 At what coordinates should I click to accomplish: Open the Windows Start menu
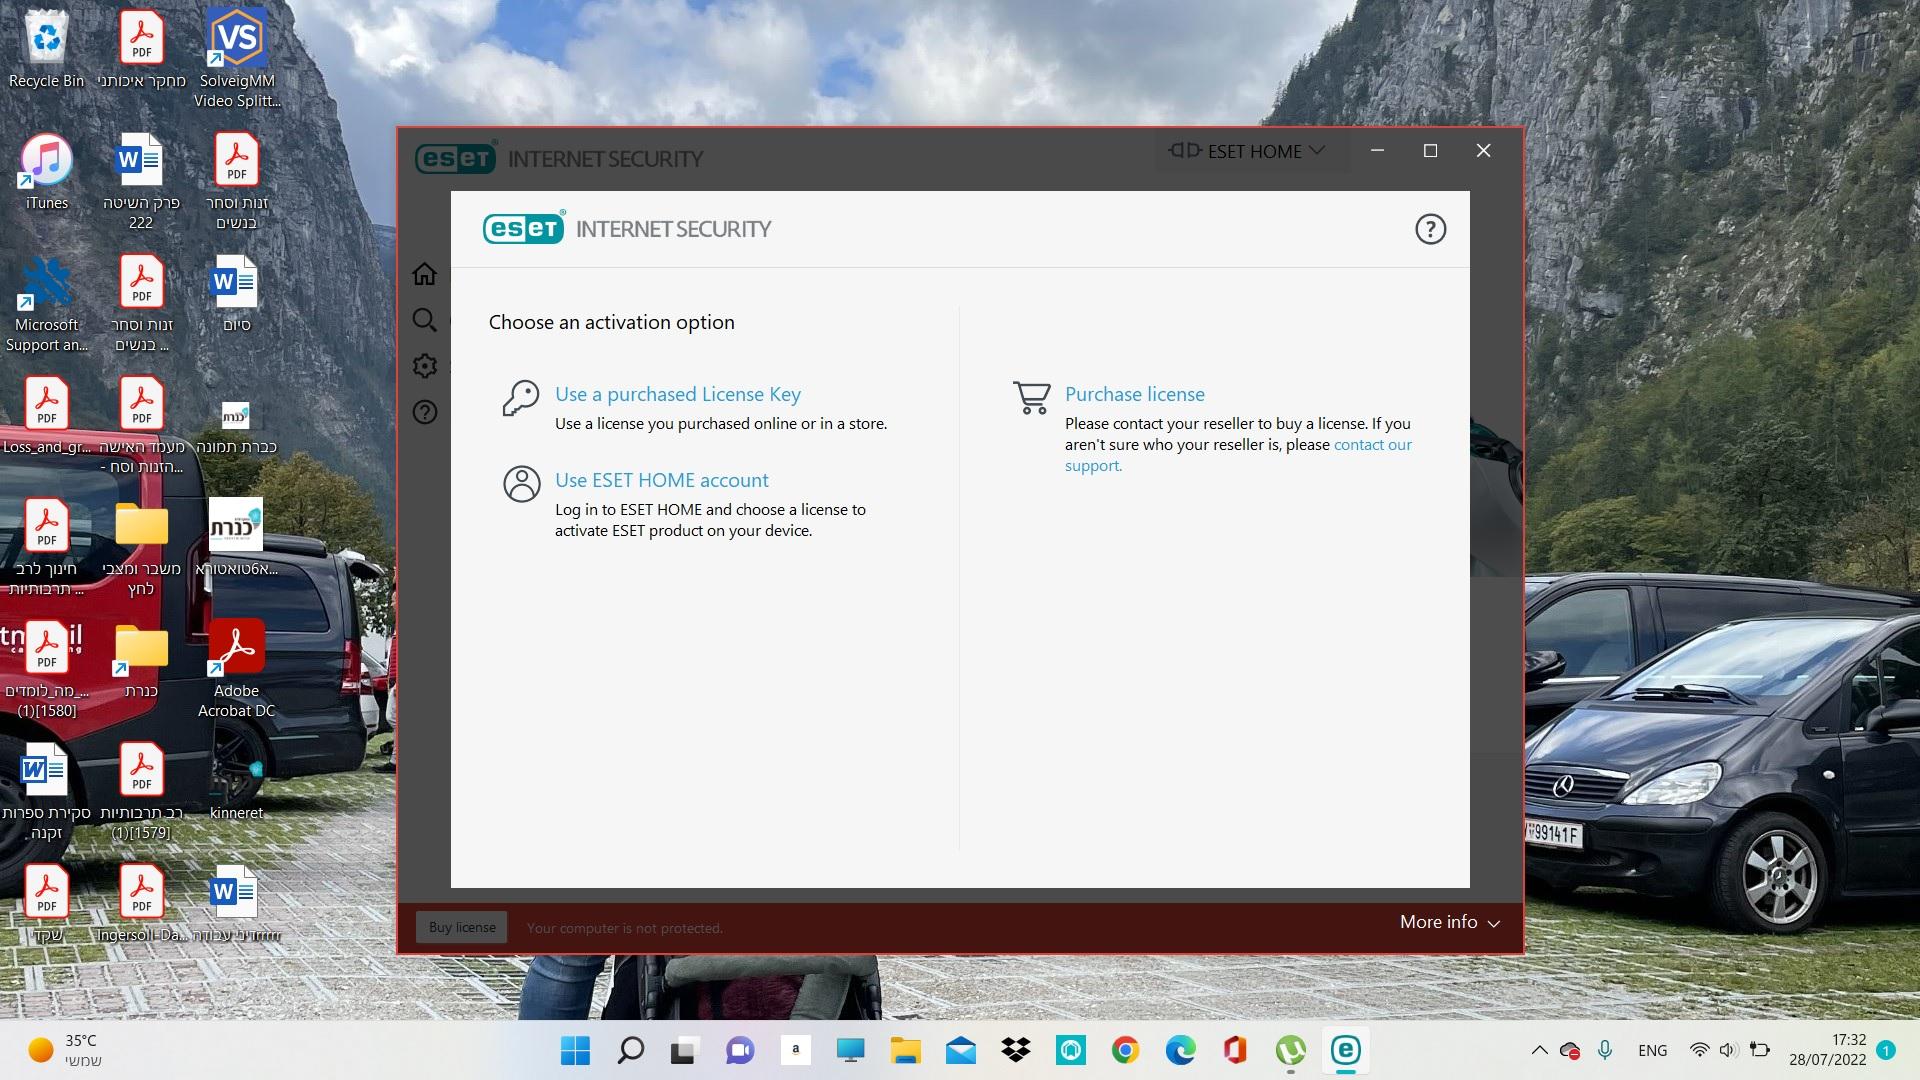(x=575, y=1050)
